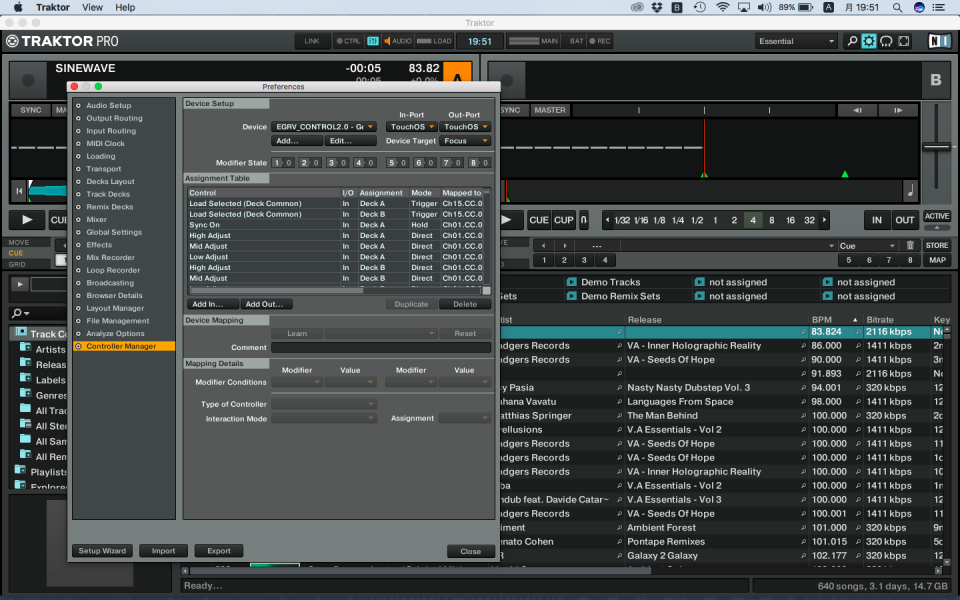
Task: Toggle the ACTIVE loop button
Action: (x=937, y=216)
